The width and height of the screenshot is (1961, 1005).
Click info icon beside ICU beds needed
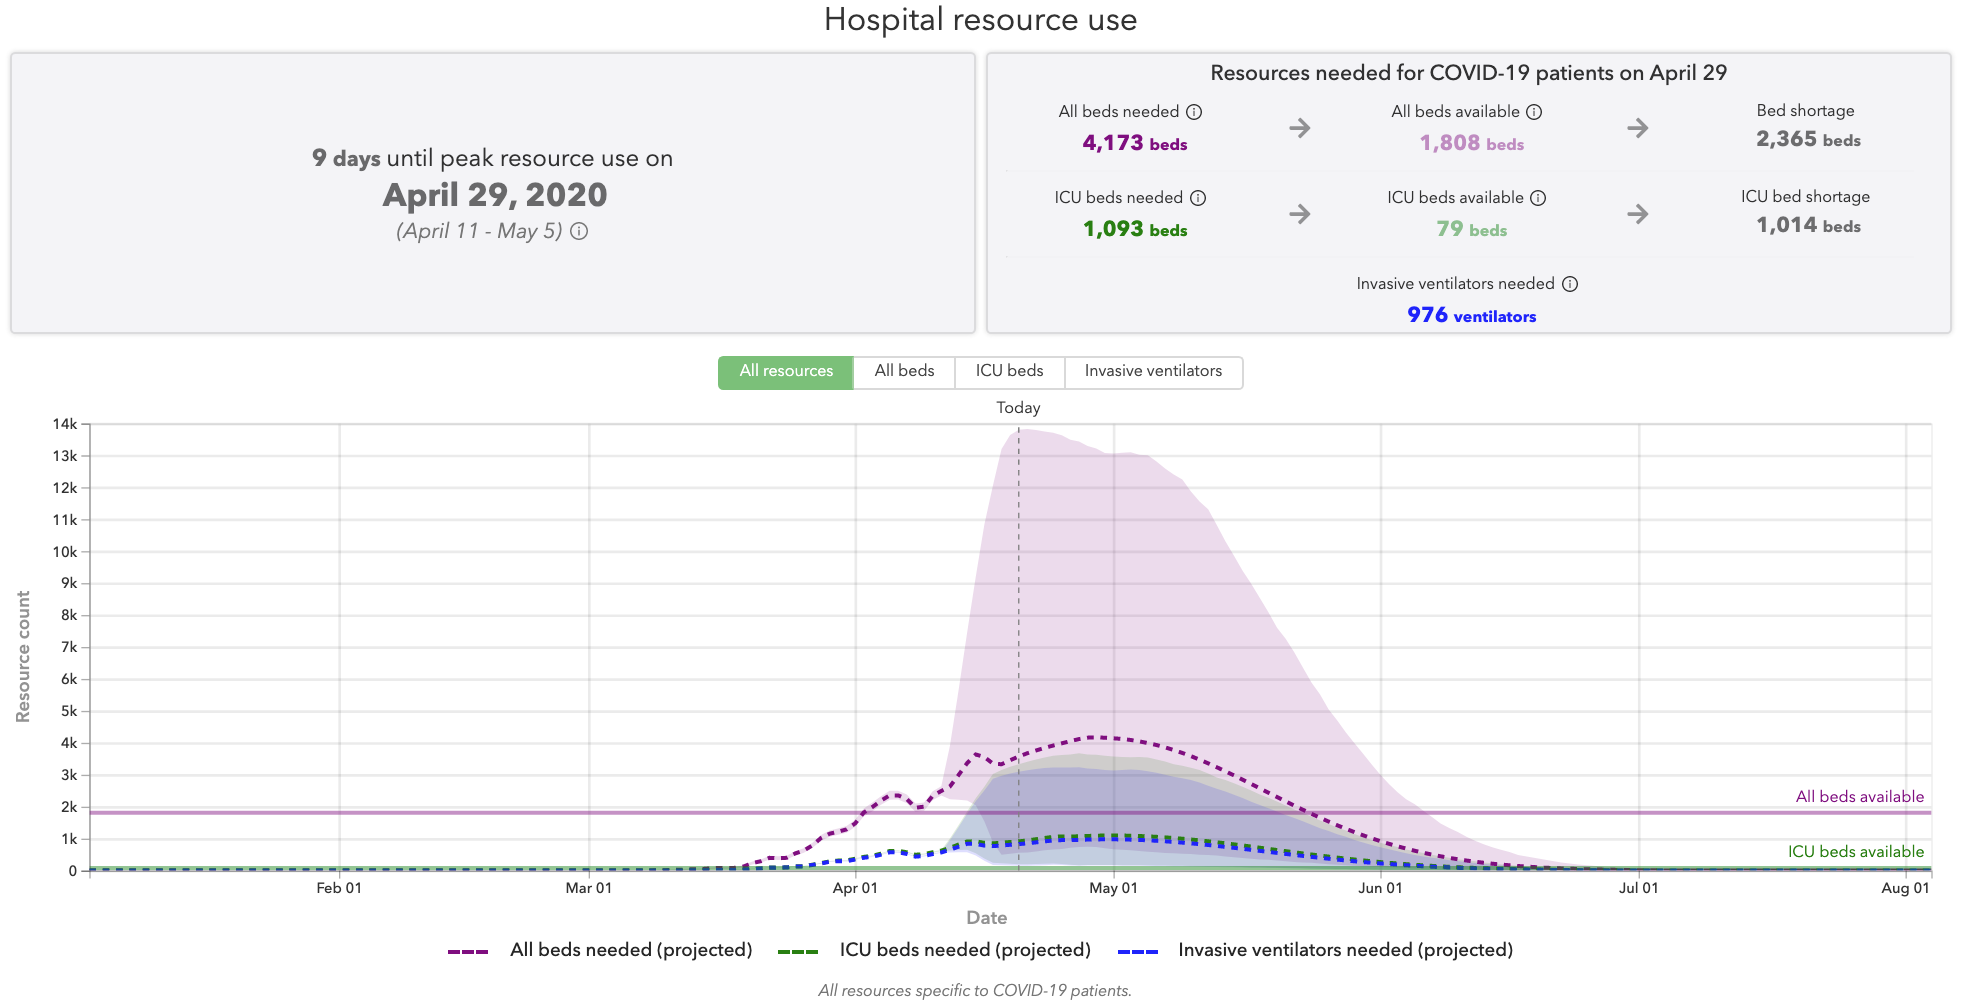click(1198, 198)
